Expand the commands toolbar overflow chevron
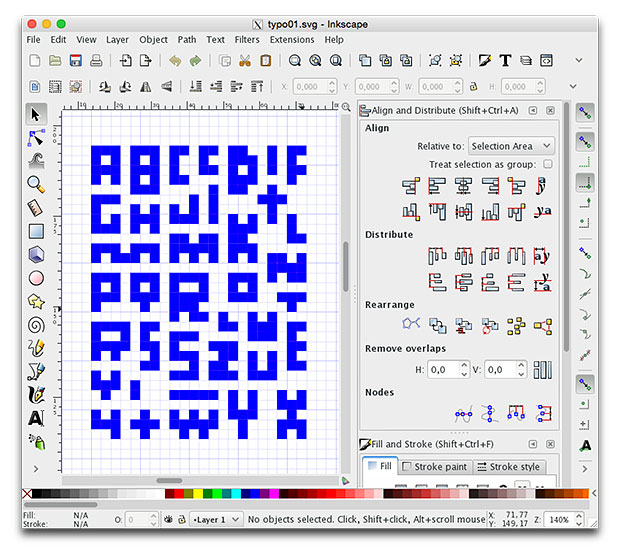The width and height of the screenshot is (620, 556). [579, 60]
